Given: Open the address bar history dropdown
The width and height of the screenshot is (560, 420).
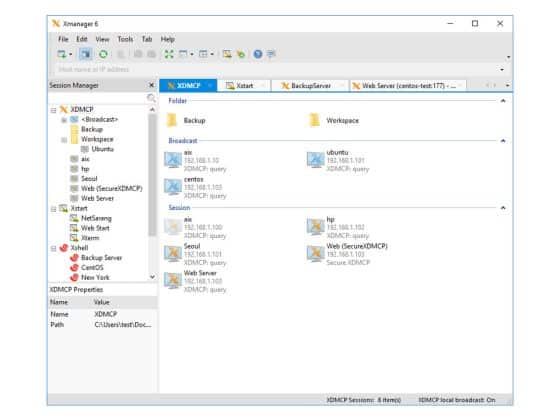Looking at the screenshot, I should pos(502,70).
